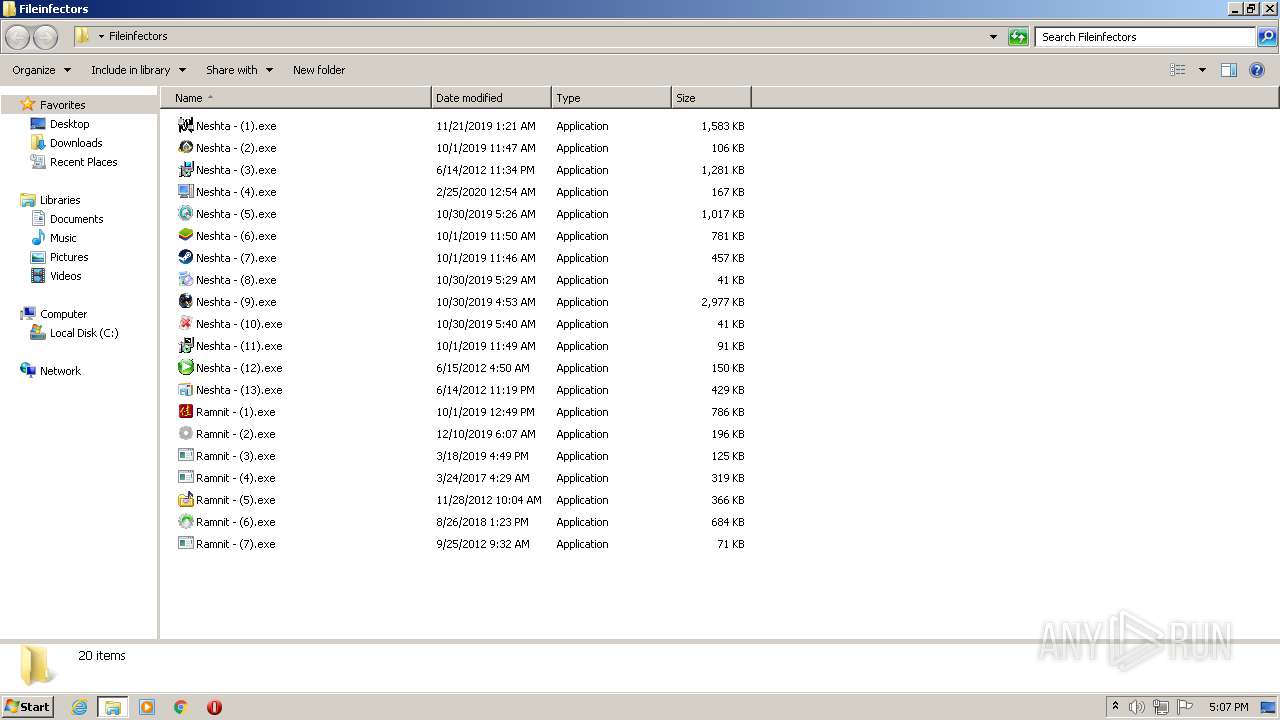Click the Forward navigation arrow

(45, 37)
